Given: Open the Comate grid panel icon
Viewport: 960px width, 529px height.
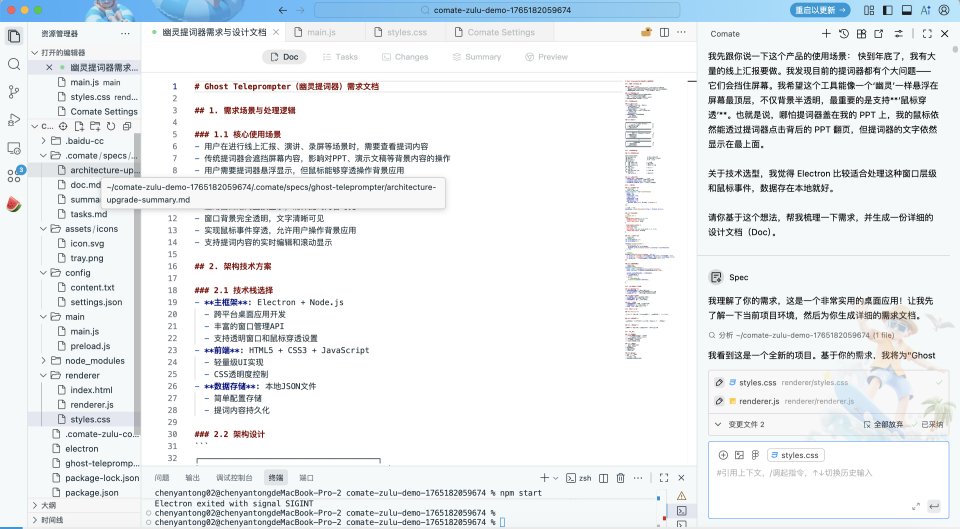Looking at the screenshot, I should click(861, 34).
